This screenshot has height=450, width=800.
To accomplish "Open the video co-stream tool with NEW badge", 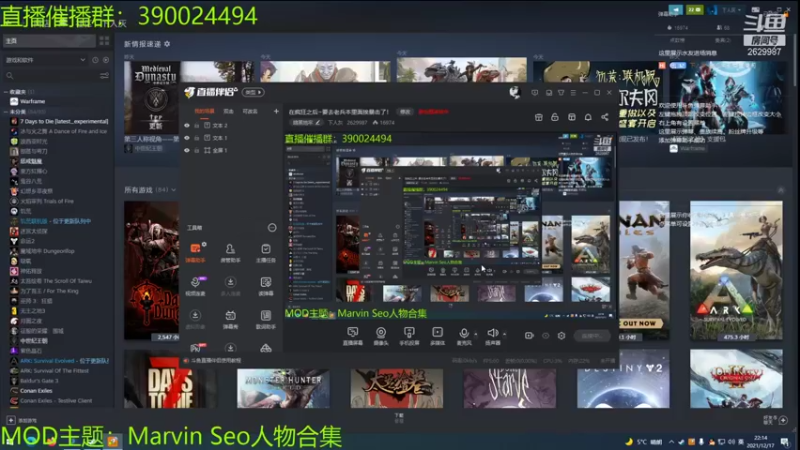I will 195,286.
